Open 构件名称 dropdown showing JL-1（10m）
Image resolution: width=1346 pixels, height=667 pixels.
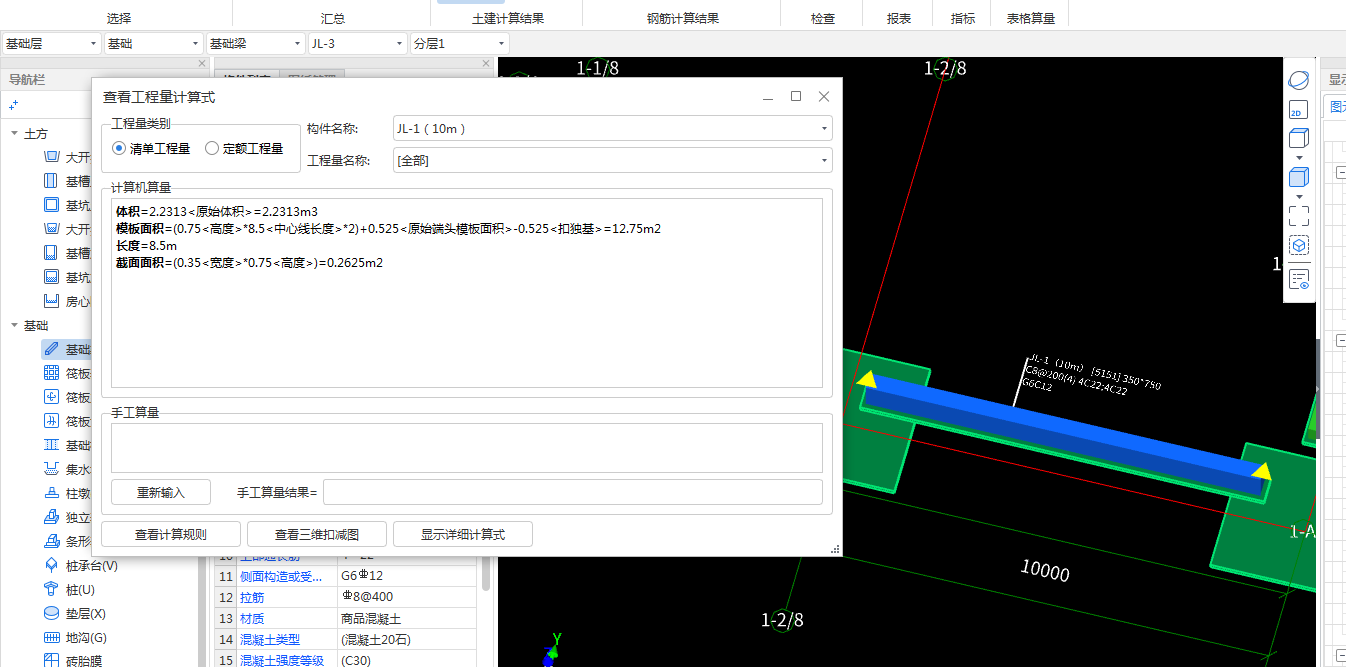pos(612,128)
